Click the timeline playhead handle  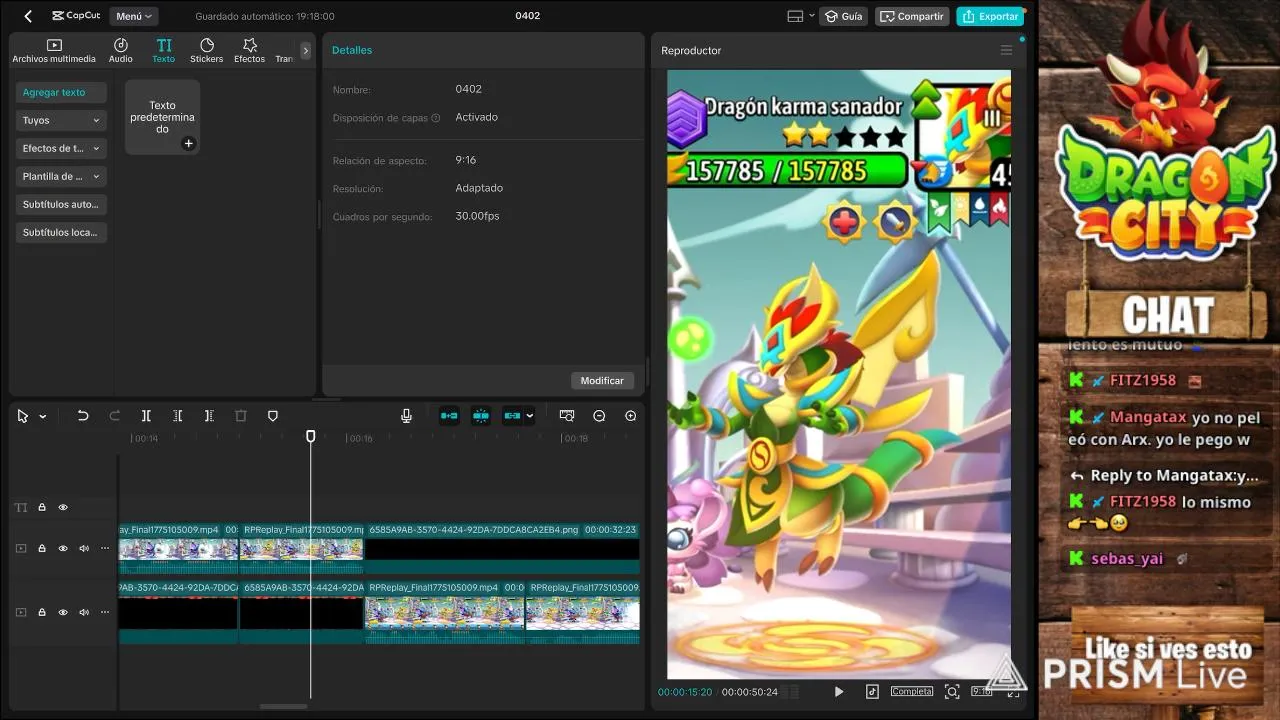click(x=310, y=436)
